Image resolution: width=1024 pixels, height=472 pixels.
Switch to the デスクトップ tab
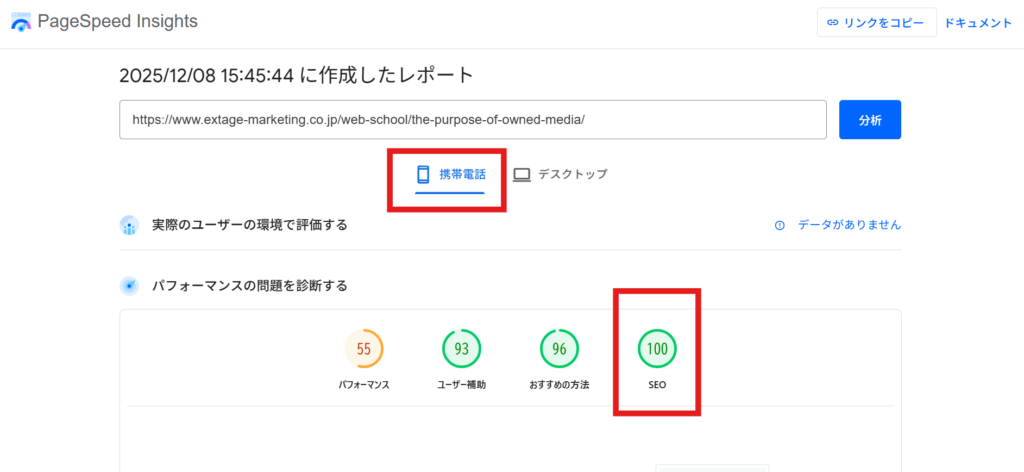(560, 174)
